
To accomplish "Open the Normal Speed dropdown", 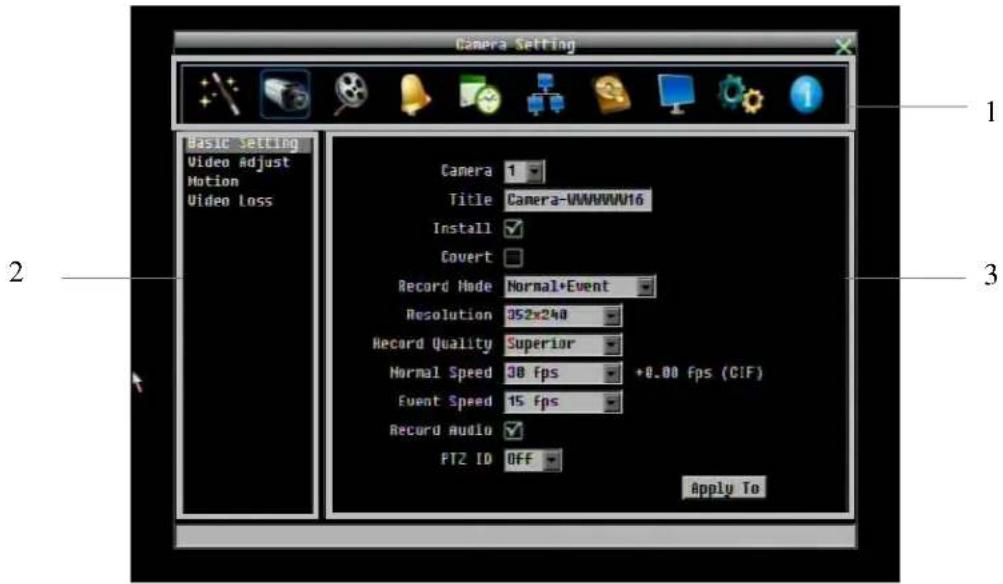I will pos(563,372).
